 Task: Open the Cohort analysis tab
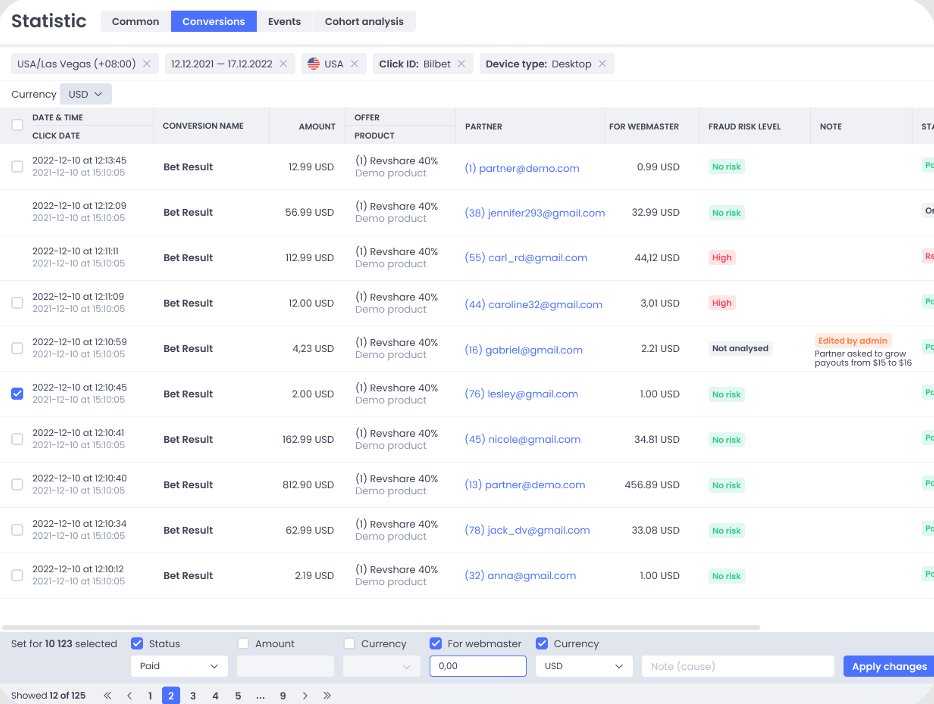[365, 21]
